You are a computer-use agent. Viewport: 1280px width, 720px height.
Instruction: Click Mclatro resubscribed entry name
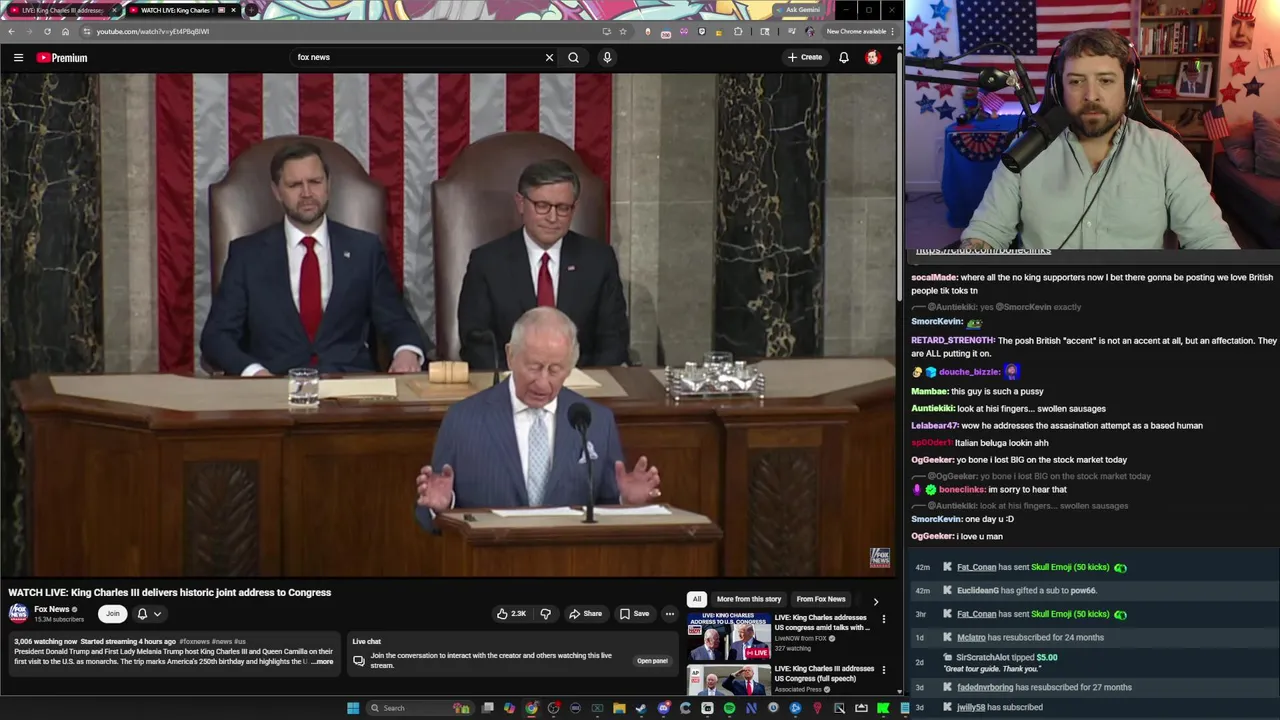pos(971,637)
